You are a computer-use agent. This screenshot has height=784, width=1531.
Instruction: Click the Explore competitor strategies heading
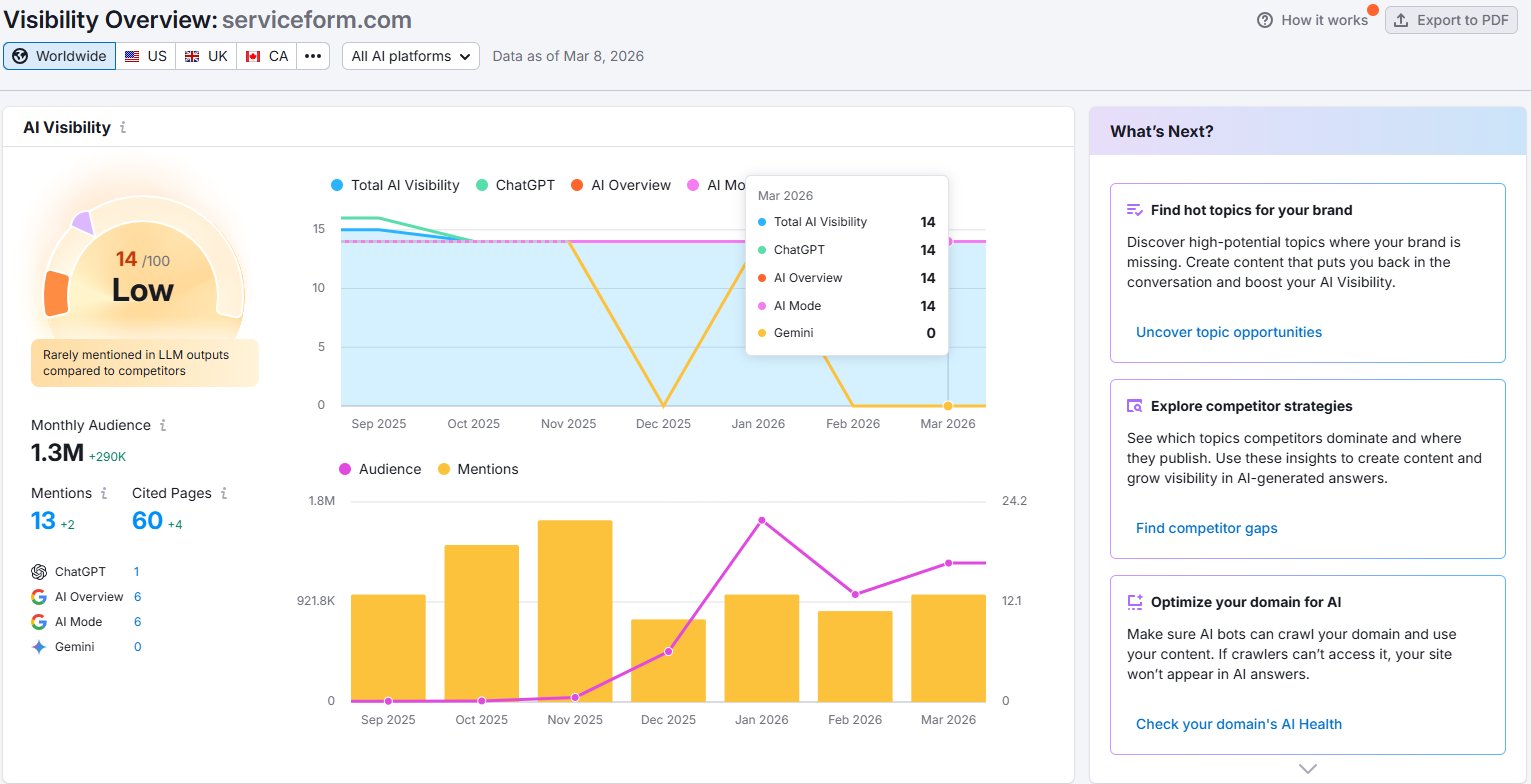(x=1251, y=406)
